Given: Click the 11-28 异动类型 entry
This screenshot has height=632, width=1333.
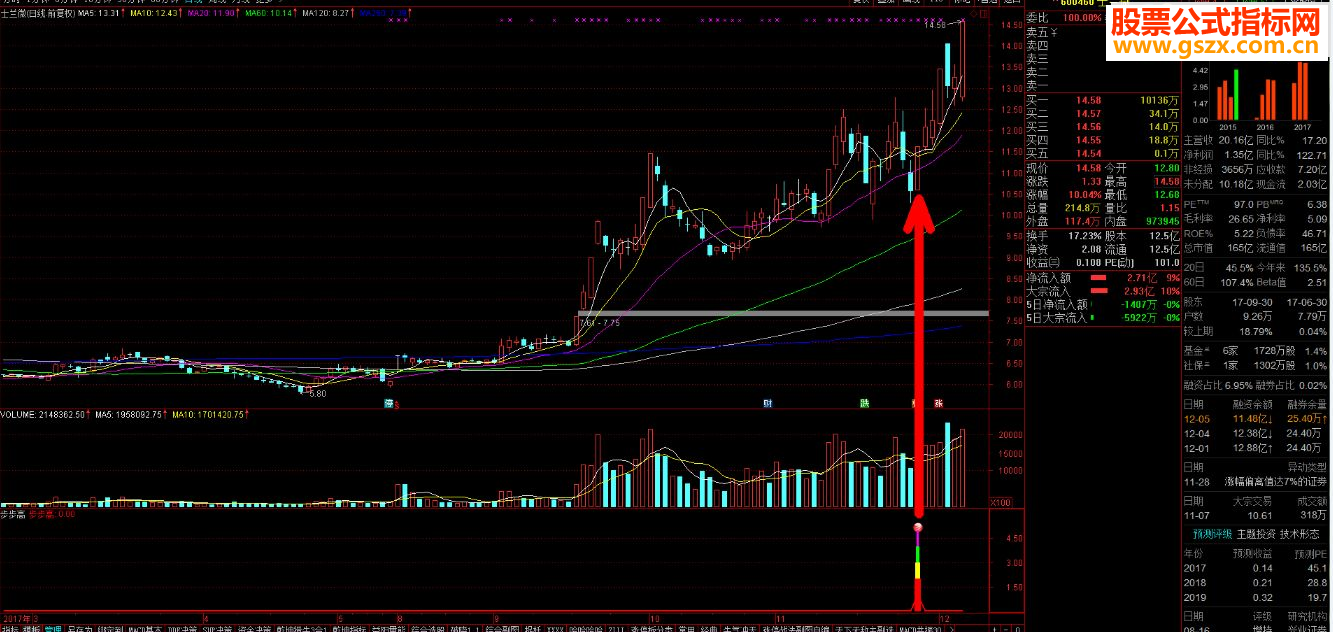Looking at the screenshot, I should [1257, 481].
